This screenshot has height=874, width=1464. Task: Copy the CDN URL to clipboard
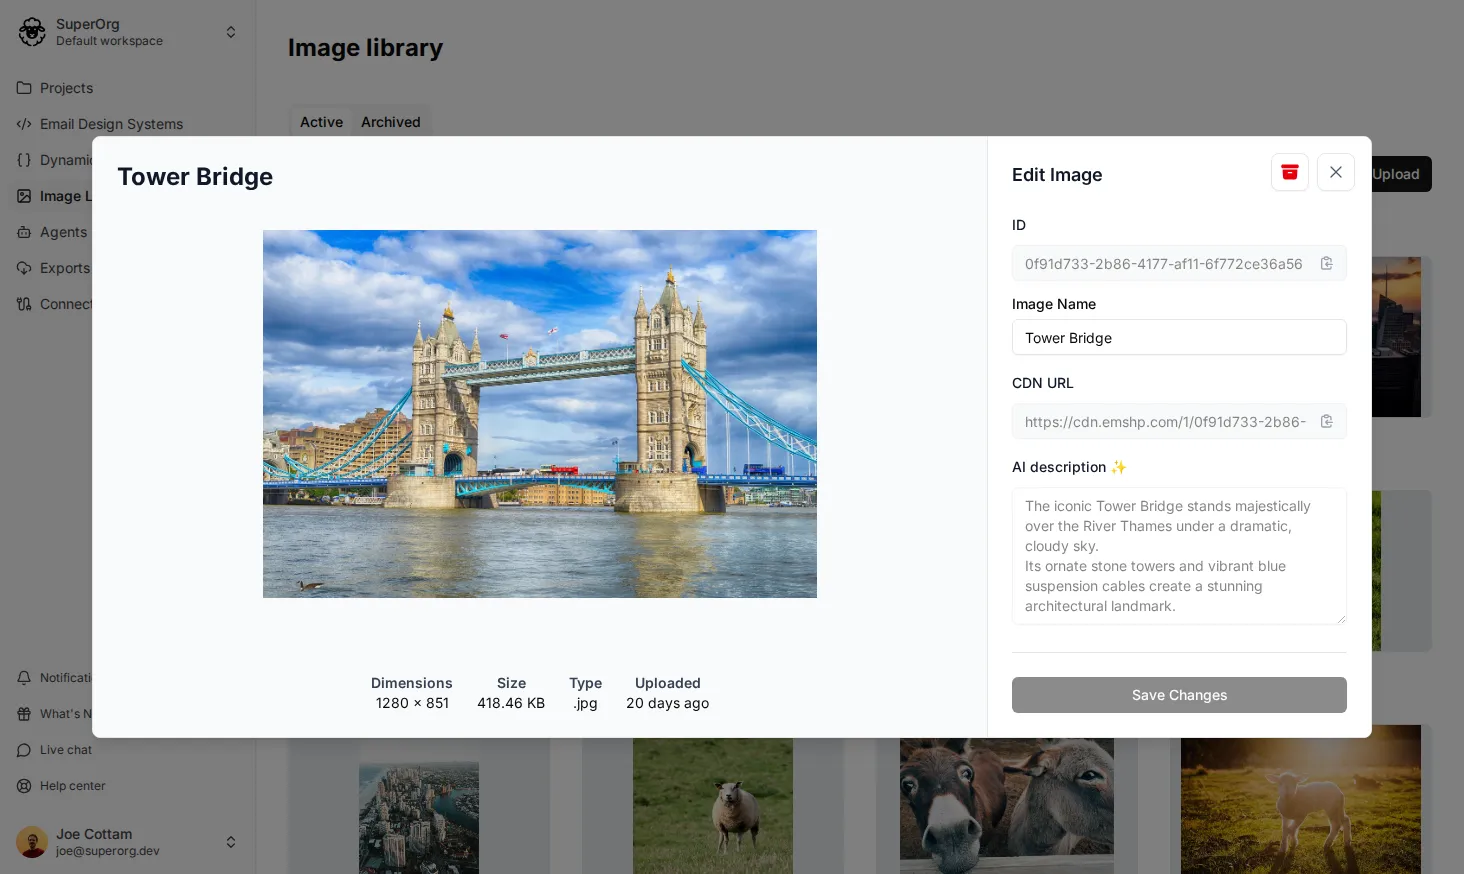point(1326,422)
